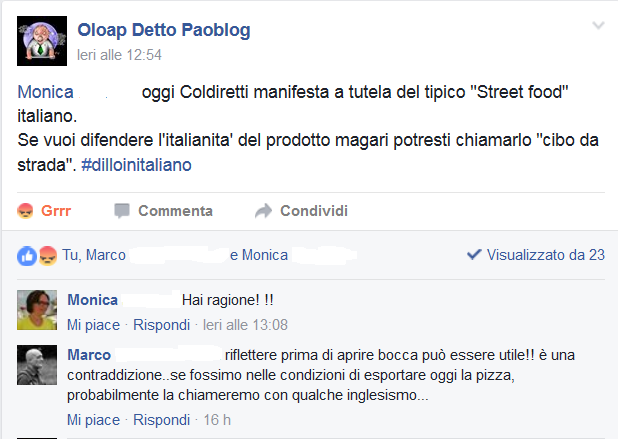This screenshot has height=439, width=618.
Task: Click the Commenta speech bubble icon
Action: click(122, 211)
